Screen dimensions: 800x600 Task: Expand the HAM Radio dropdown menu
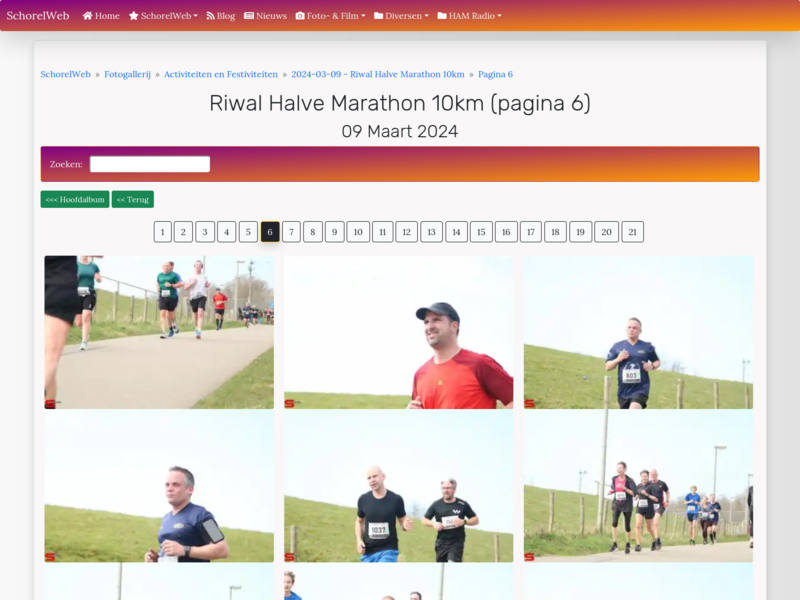pyautogui.click(x=469, y=16)
